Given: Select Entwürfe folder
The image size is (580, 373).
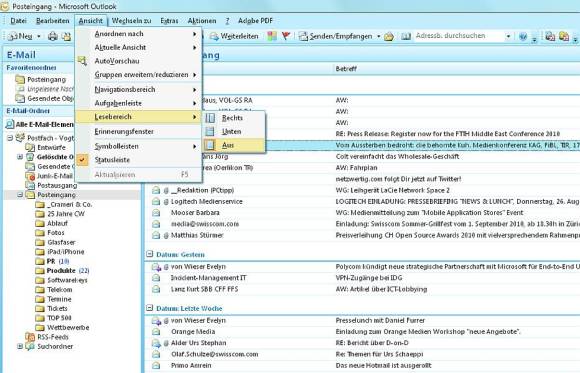Looking at the screenshot, I should click(45, 147).
